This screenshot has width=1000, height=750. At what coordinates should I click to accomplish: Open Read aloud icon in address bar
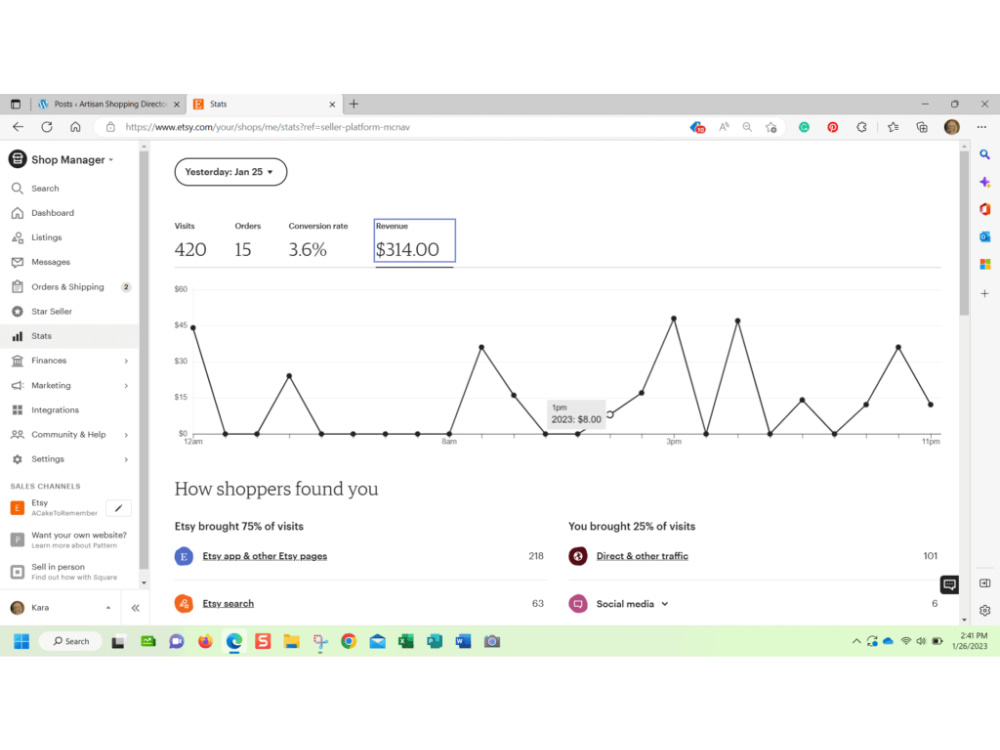[724, 127]
